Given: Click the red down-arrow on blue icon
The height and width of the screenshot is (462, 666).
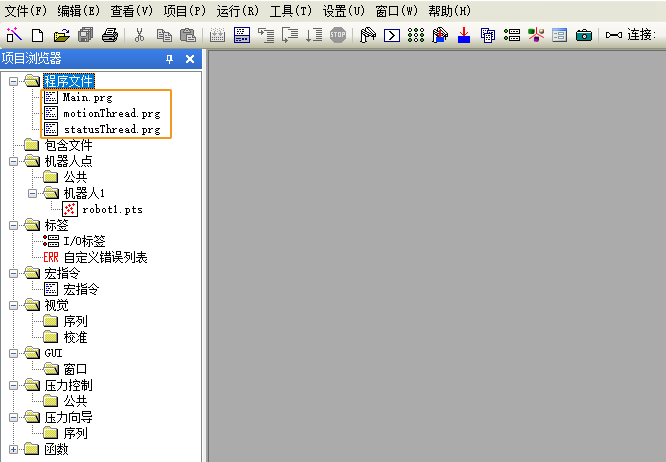Looking at the screenshot, I should (464, 35).
